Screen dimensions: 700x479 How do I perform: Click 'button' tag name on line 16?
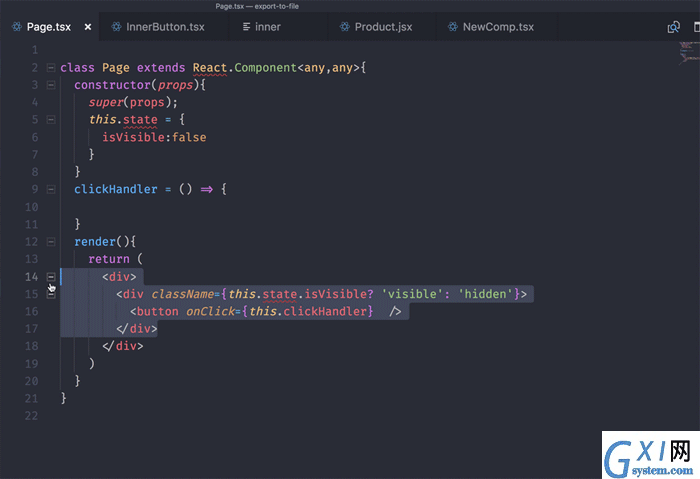pyautogui.click(x=158, y=312)
